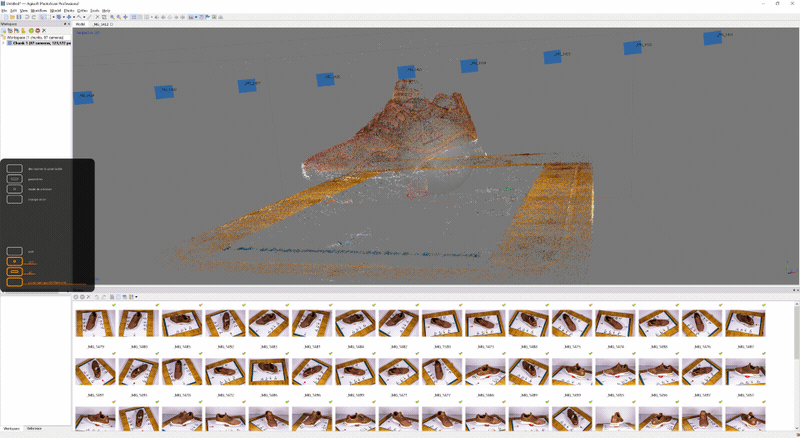Remove cameras with Photos pane X icon
The height and width of the screenshot is (438, 800).
(x=89, y=297)
